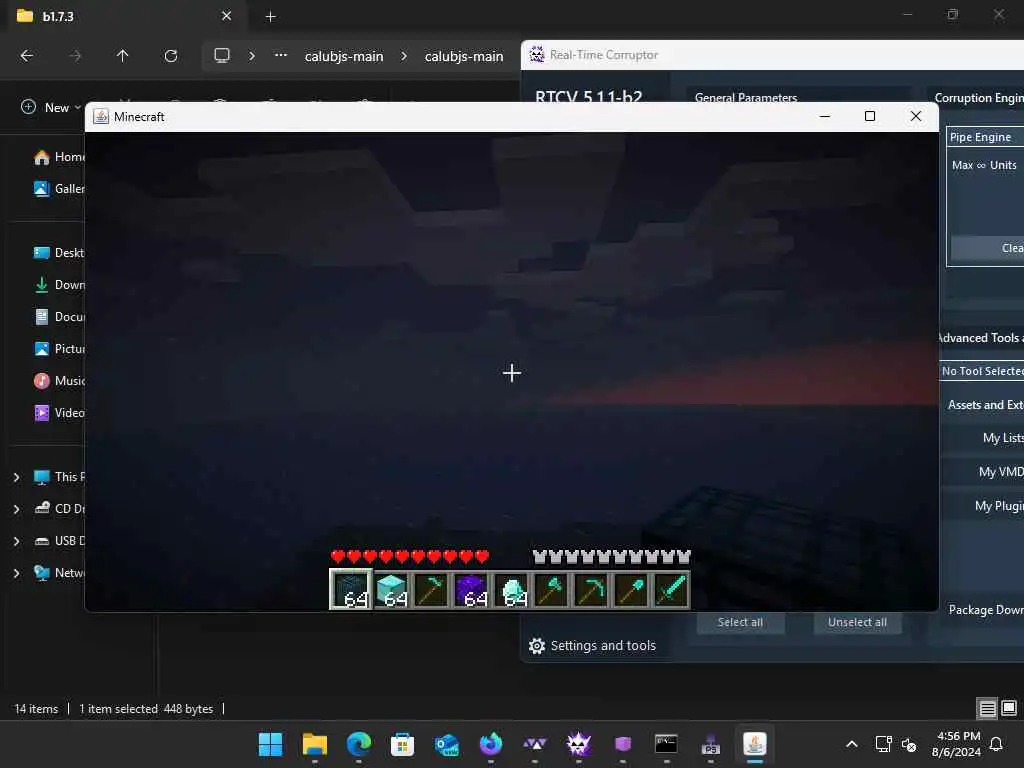Expand the CD Drive tree node
This screenshot has height=768, width=1024.
coord(16,509)
